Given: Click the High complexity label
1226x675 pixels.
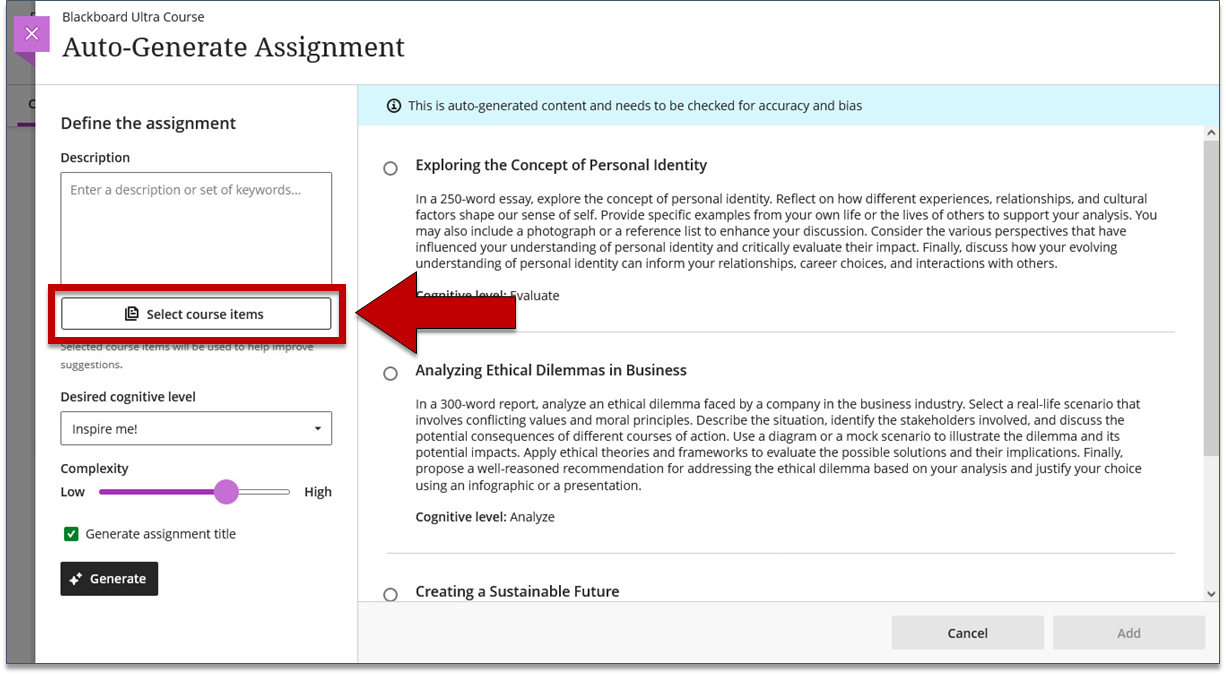Looking at the screenshot, I should click(318, 492).
